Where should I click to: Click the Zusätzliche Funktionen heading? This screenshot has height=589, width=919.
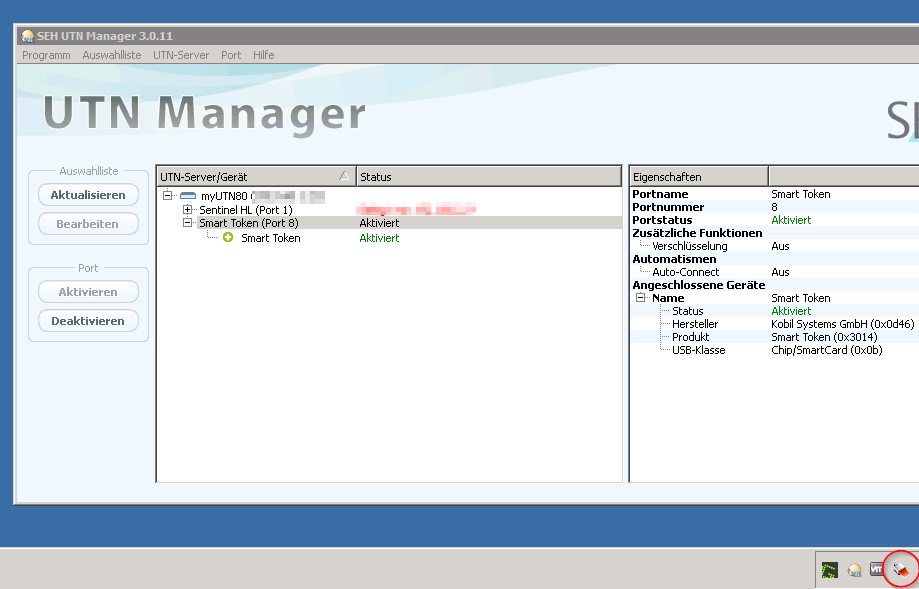[697, 233]
